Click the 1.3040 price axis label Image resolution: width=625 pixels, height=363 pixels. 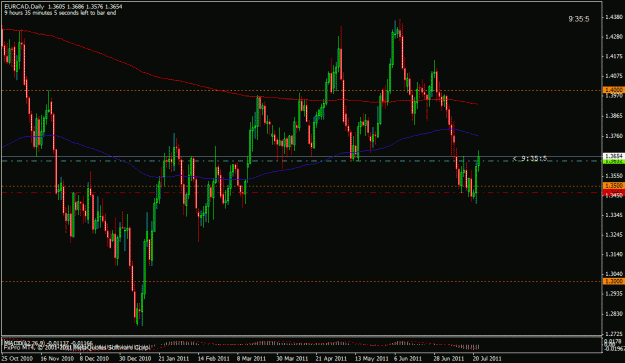(x=614, y=274)
